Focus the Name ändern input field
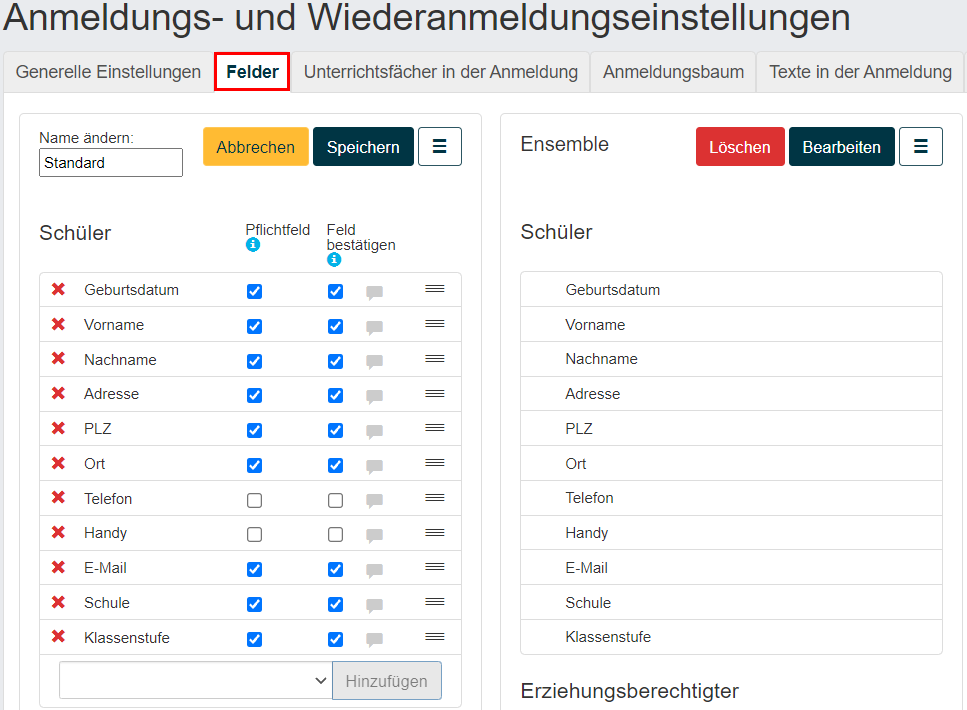This screenshot has width=967, height=710. point(111,162)
